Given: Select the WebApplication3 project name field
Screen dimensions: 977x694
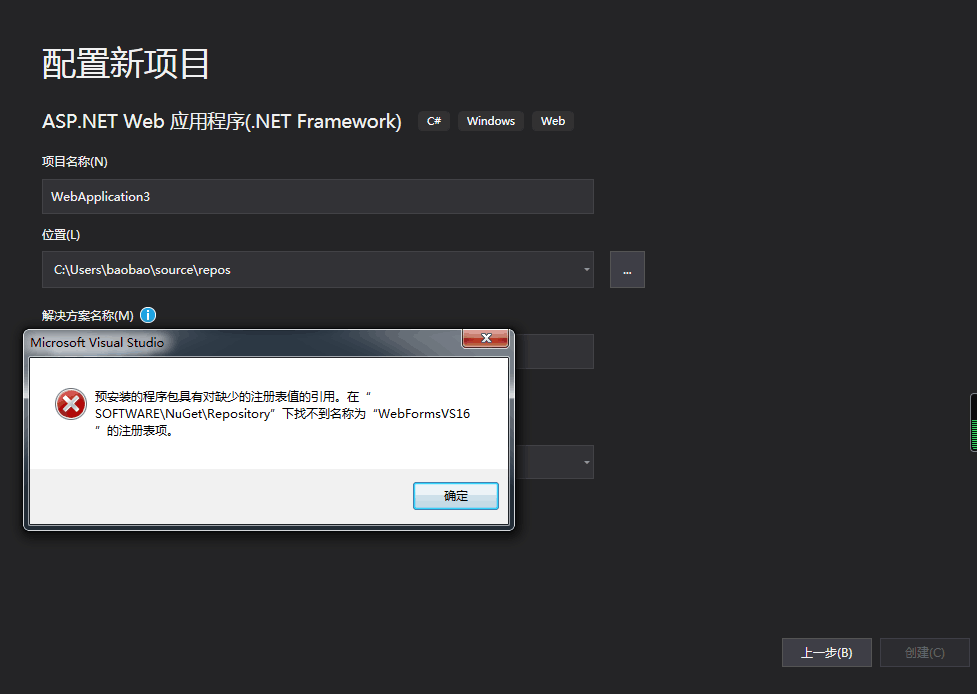Looking at the screenshot, I should (318, 196).
